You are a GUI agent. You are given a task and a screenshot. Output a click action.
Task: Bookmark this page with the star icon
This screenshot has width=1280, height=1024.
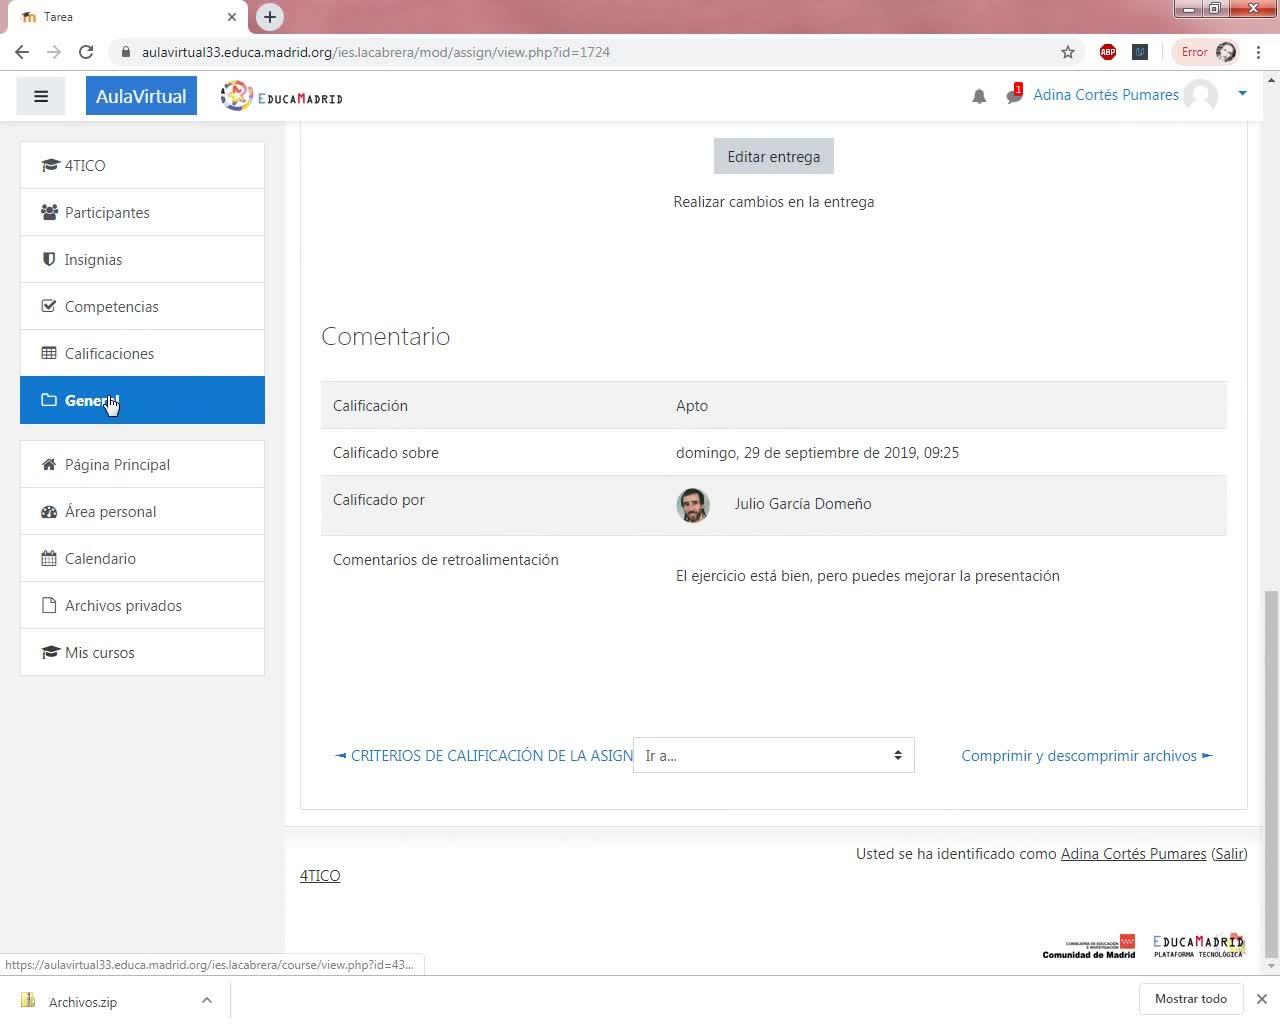1068,52
